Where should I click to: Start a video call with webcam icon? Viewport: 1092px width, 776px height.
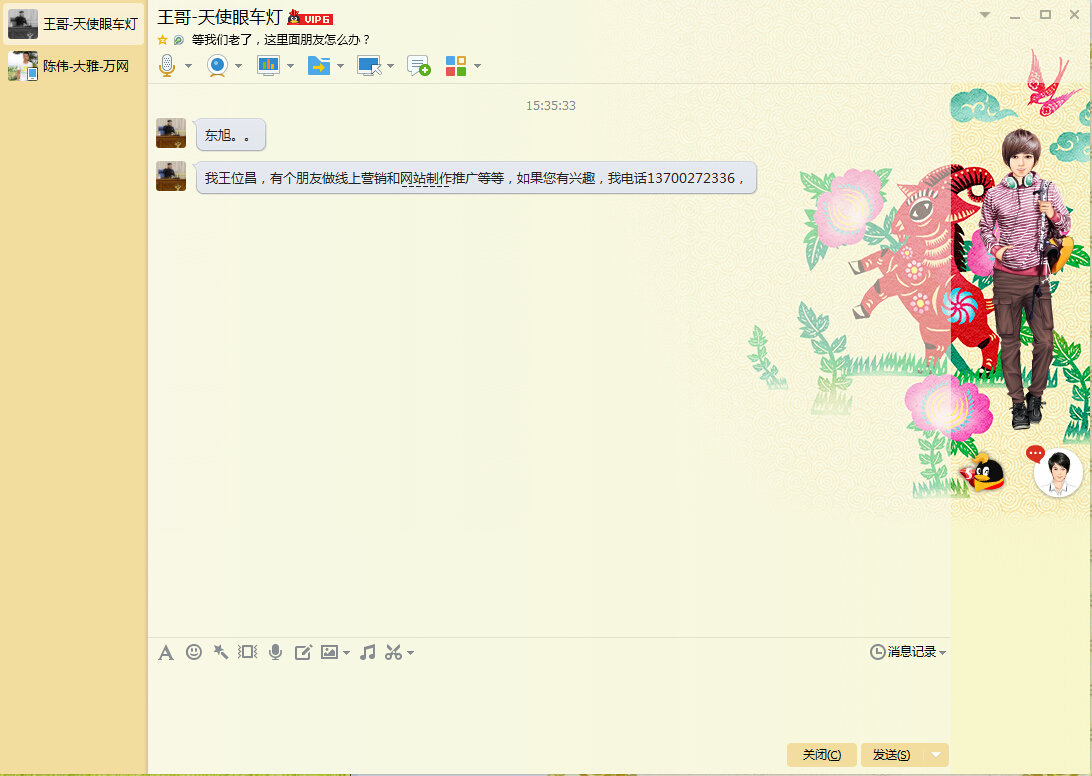pos(217,65)
